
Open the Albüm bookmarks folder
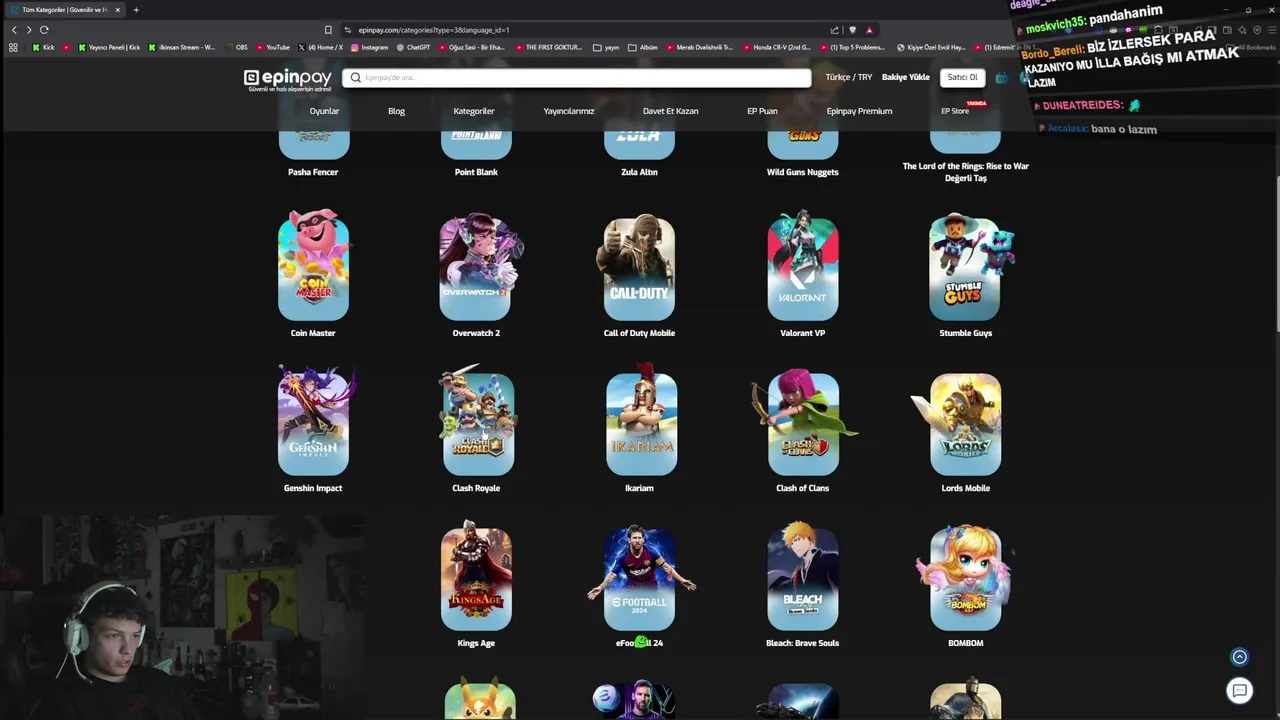click(643, 47)
